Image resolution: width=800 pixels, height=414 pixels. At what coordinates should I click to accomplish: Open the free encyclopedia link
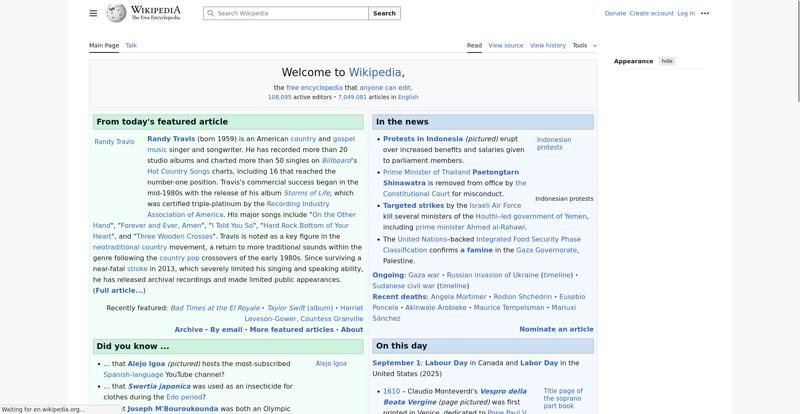click(x=314, y=88)
